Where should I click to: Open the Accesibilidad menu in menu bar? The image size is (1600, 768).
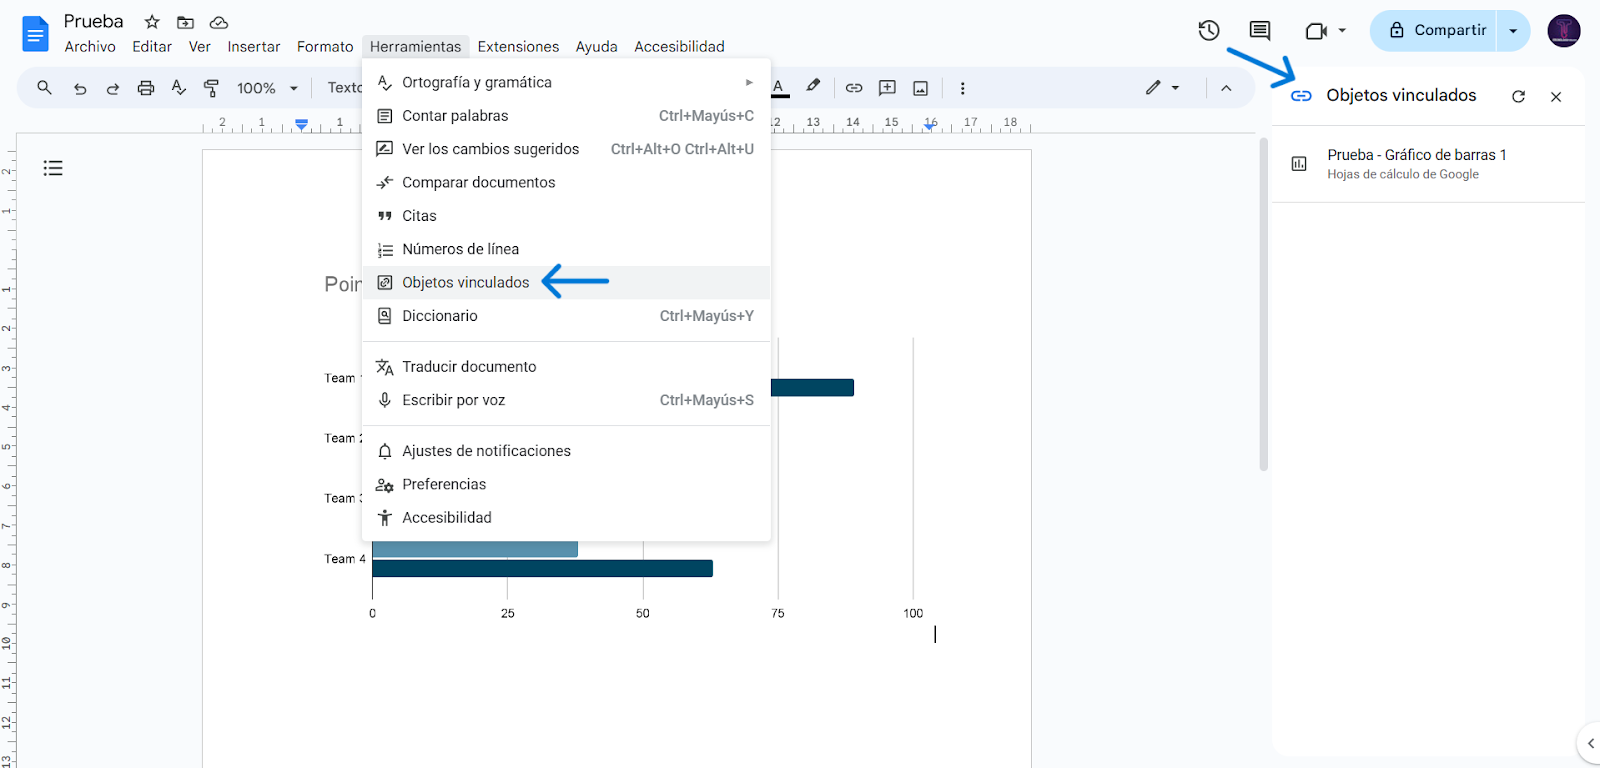point(679,46)
